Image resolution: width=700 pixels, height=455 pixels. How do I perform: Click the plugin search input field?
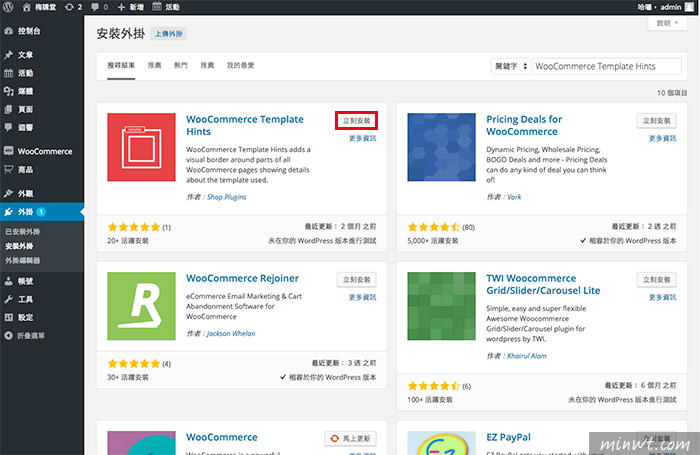pos(607,66)
